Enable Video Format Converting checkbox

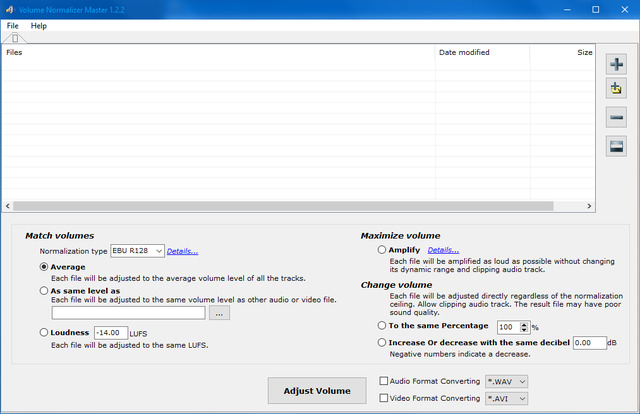385,399
